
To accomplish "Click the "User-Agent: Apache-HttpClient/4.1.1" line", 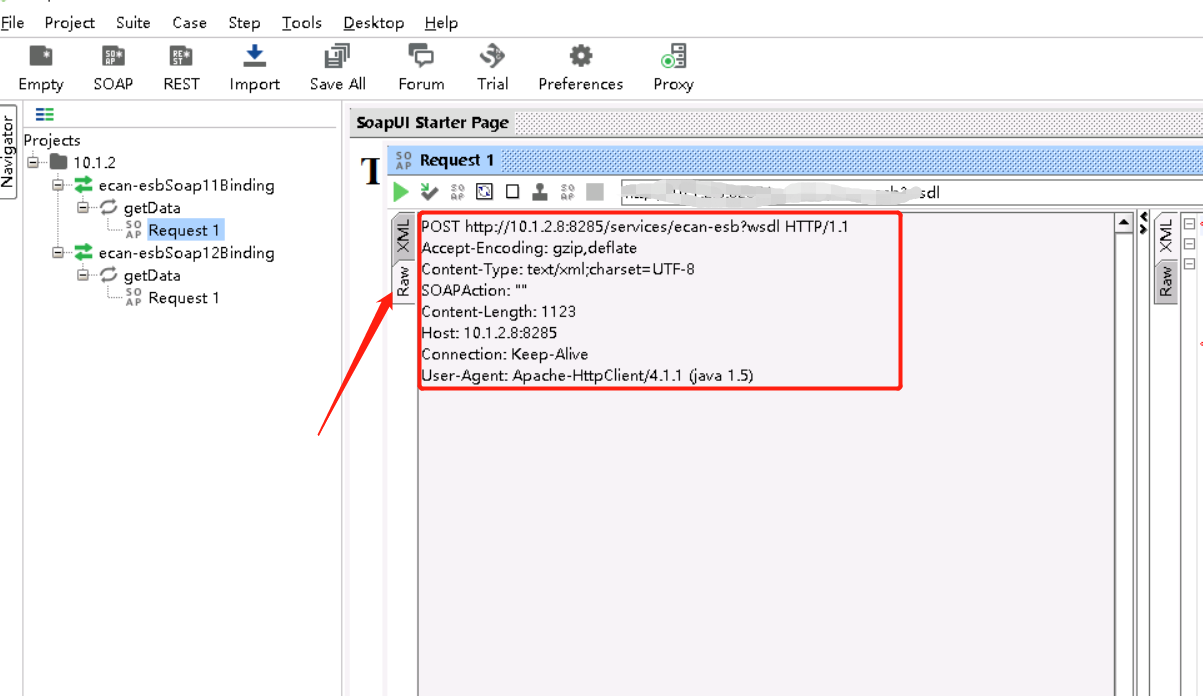I will 587,376.
